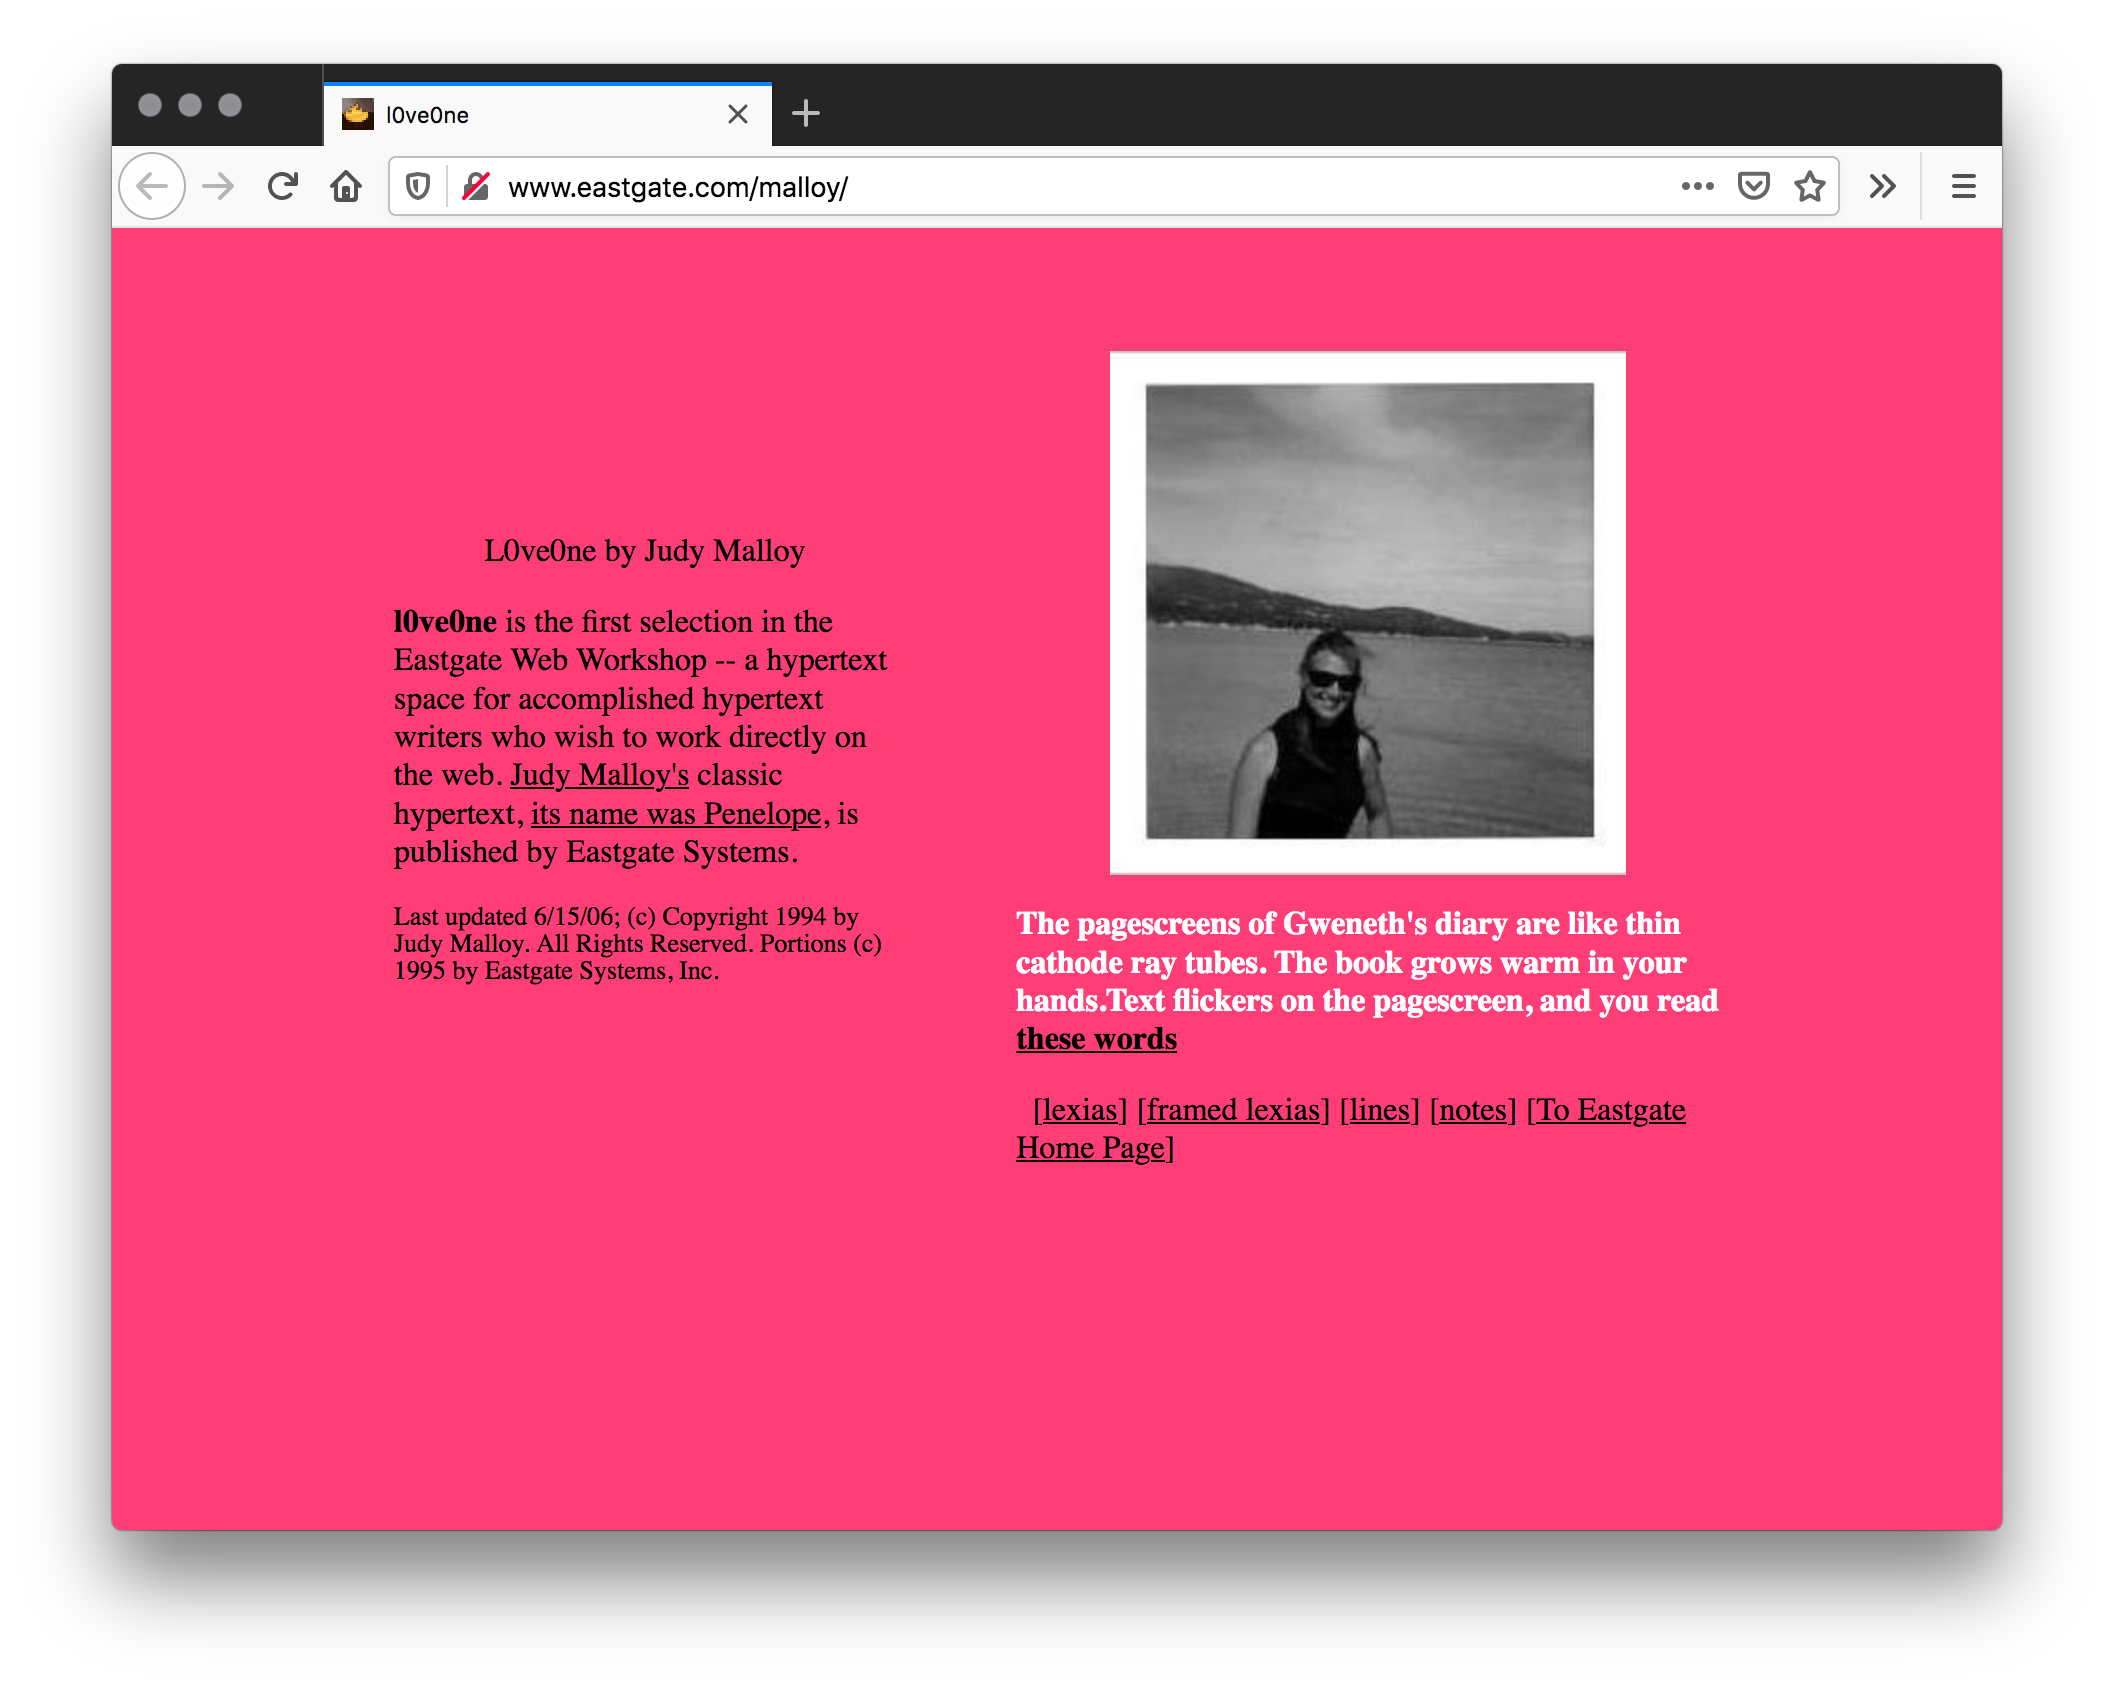Screen dimensions: 2114x1690
Task: Open a new tab with plus button
Action: pyautogui.click(x=805, y=114)
